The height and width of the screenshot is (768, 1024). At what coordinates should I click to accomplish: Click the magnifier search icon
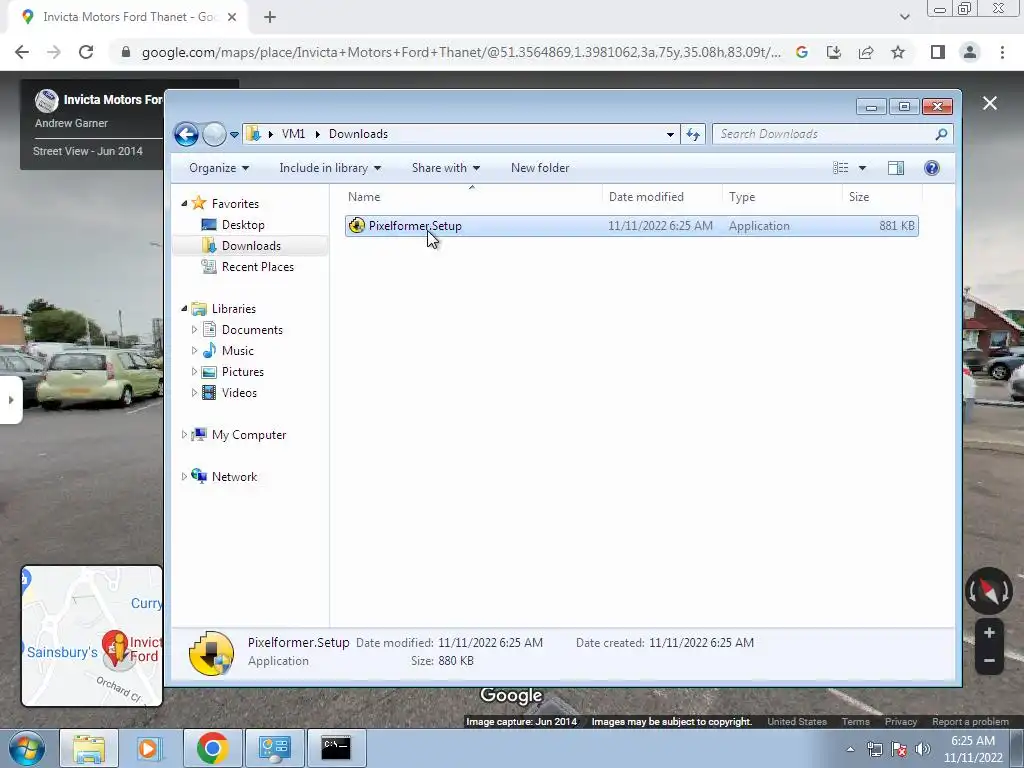tap(941, 134)
